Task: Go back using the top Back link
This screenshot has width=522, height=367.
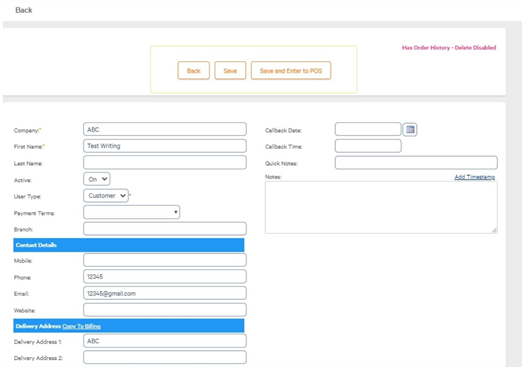Action: click(24, 10)
